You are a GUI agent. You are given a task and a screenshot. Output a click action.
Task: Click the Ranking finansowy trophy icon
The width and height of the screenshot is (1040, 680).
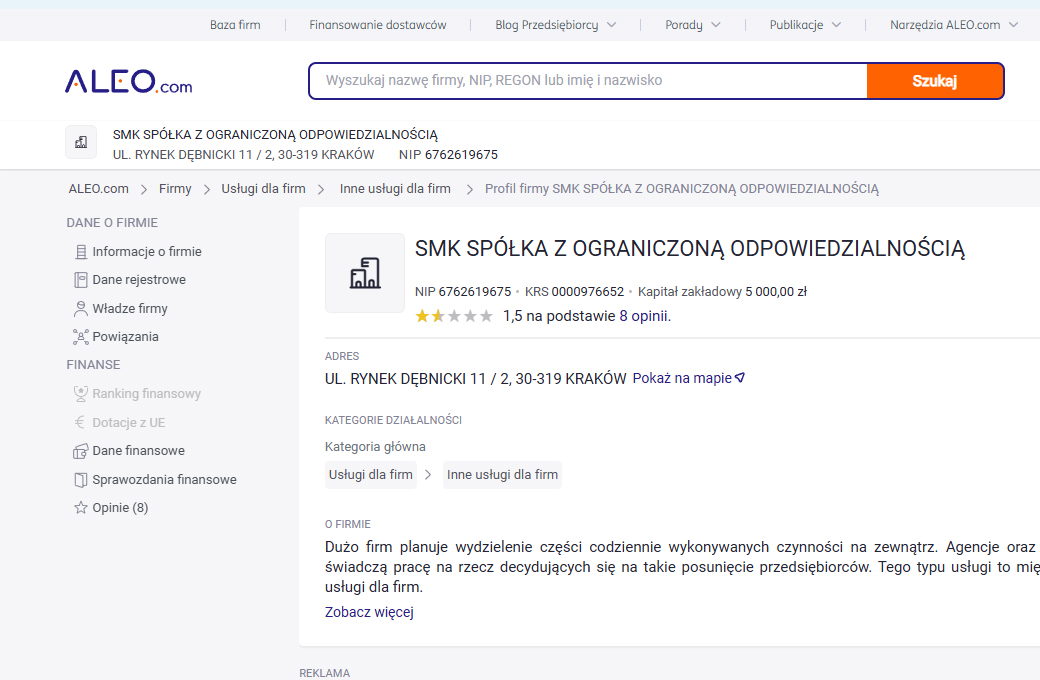tap(81, 394)
